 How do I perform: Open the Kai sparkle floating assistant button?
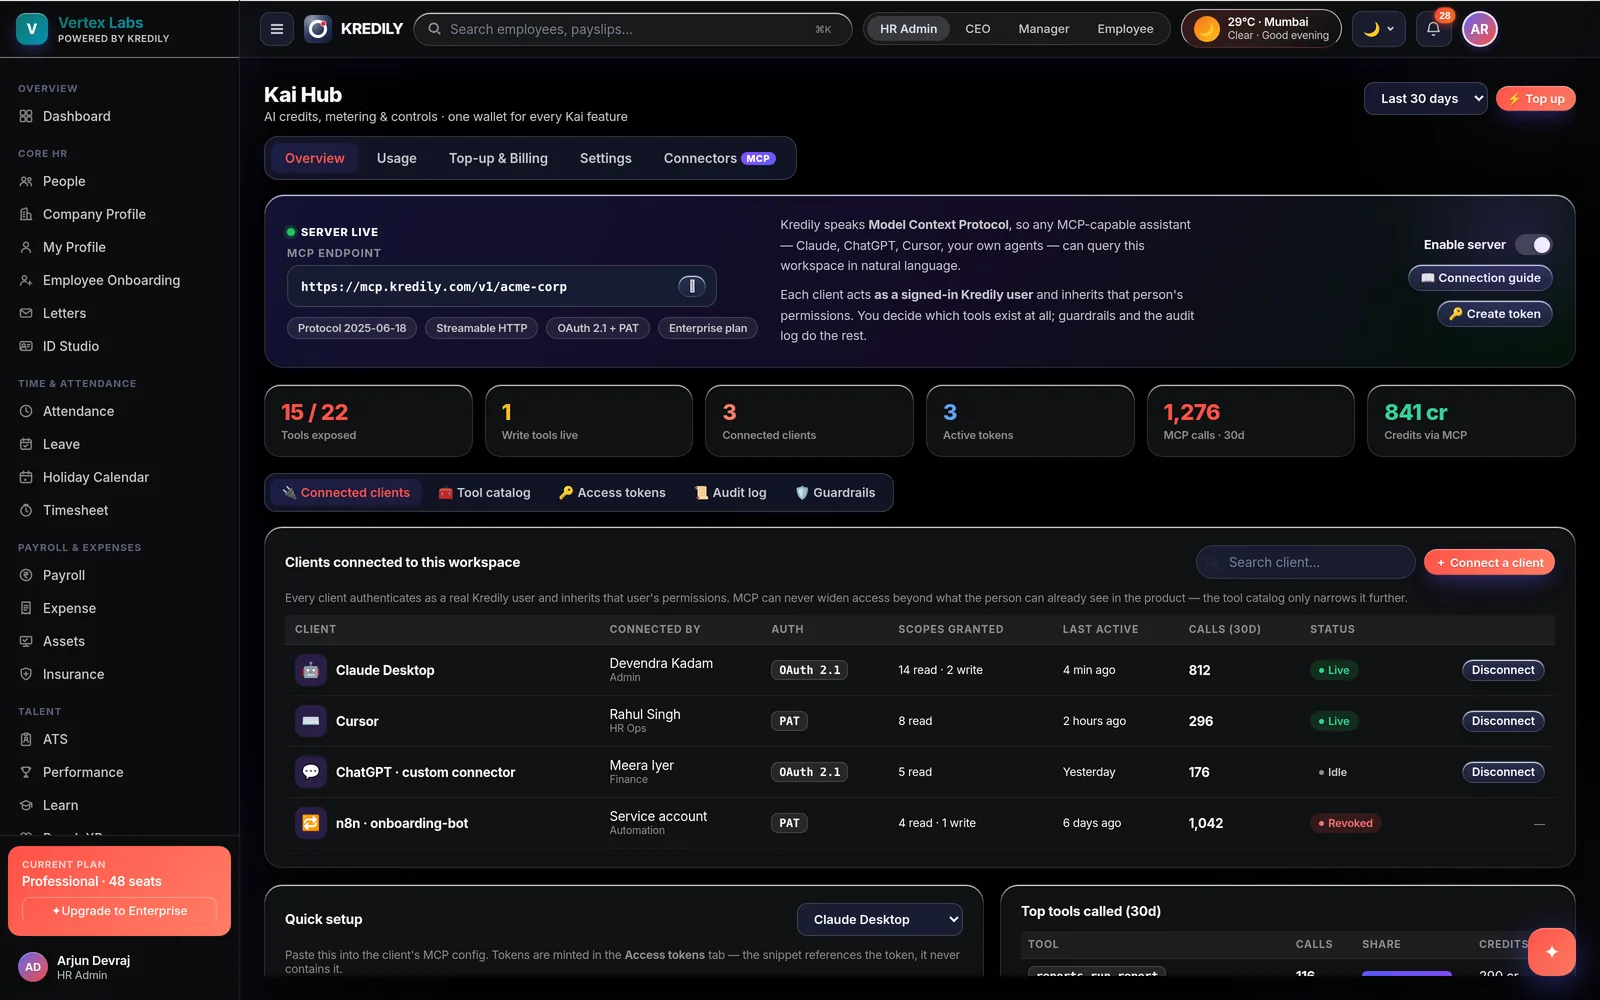[x=1551, y=952]
